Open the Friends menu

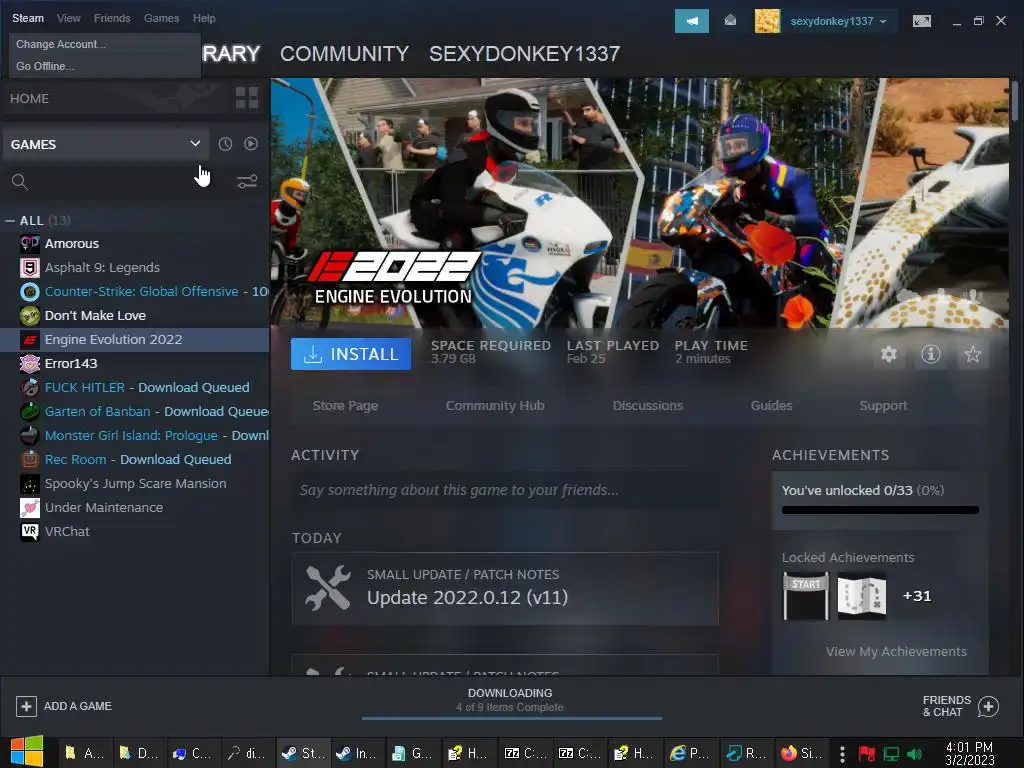[x=112, y=18]
